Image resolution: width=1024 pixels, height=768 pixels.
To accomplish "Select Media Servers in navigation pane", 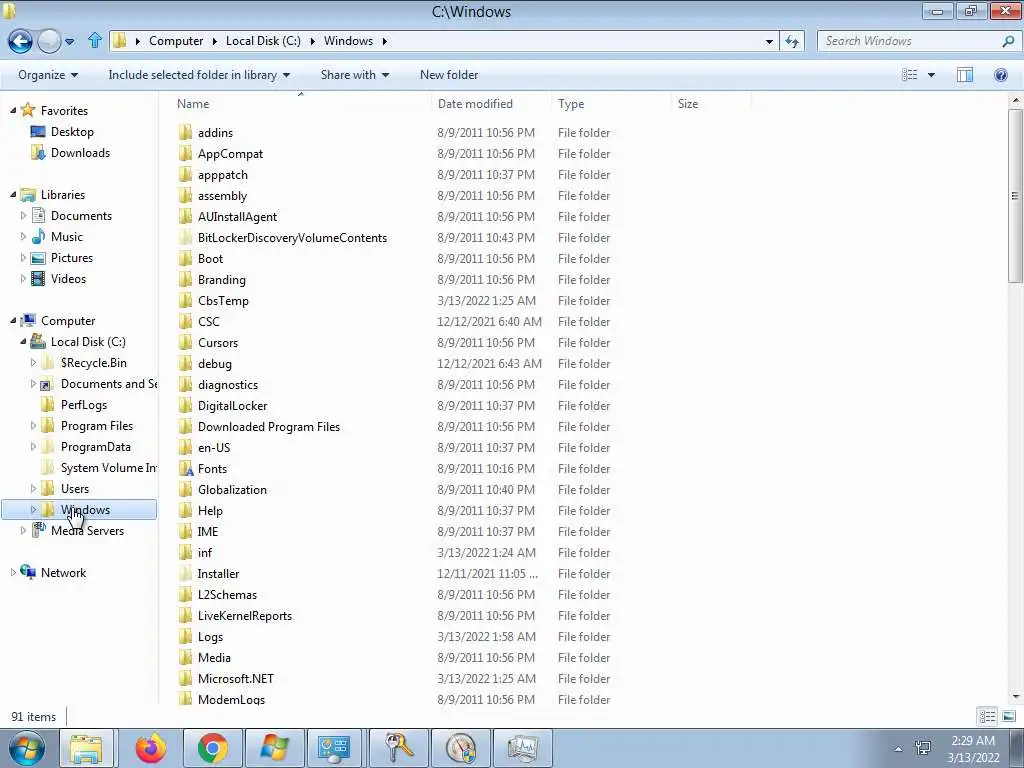I will pyautogui.click(x=87, y=531).
